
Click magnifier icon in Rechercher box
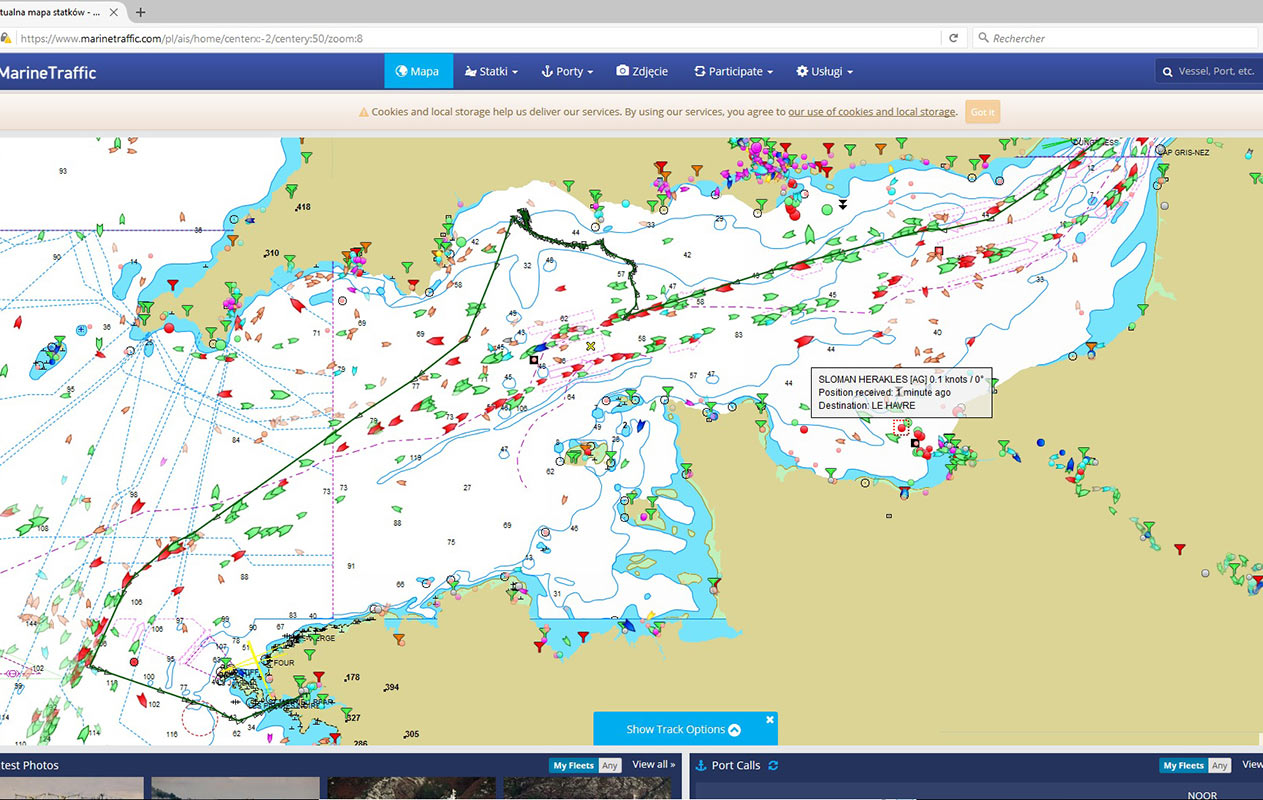(x=983, y=38)
